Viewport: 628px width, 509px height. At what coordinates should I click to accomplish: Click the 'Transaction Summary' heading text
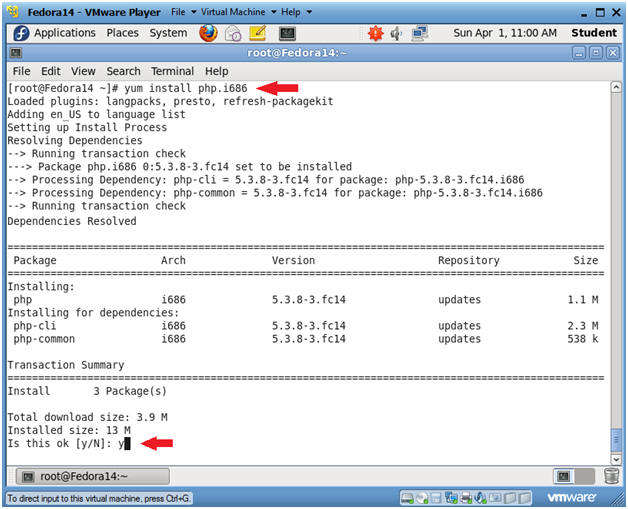click(66, 365)
